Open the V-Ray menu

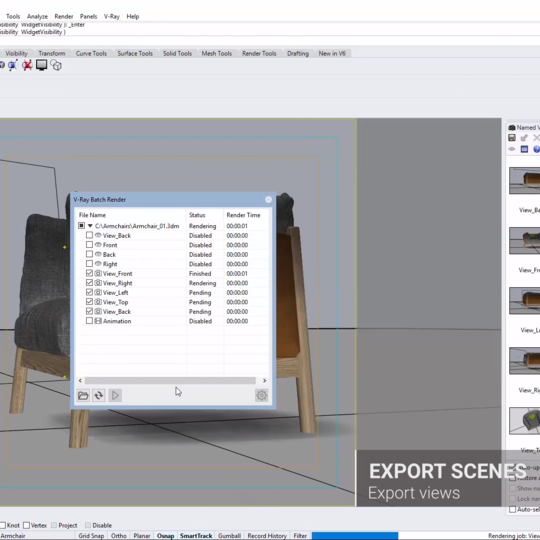pos(112,16)
